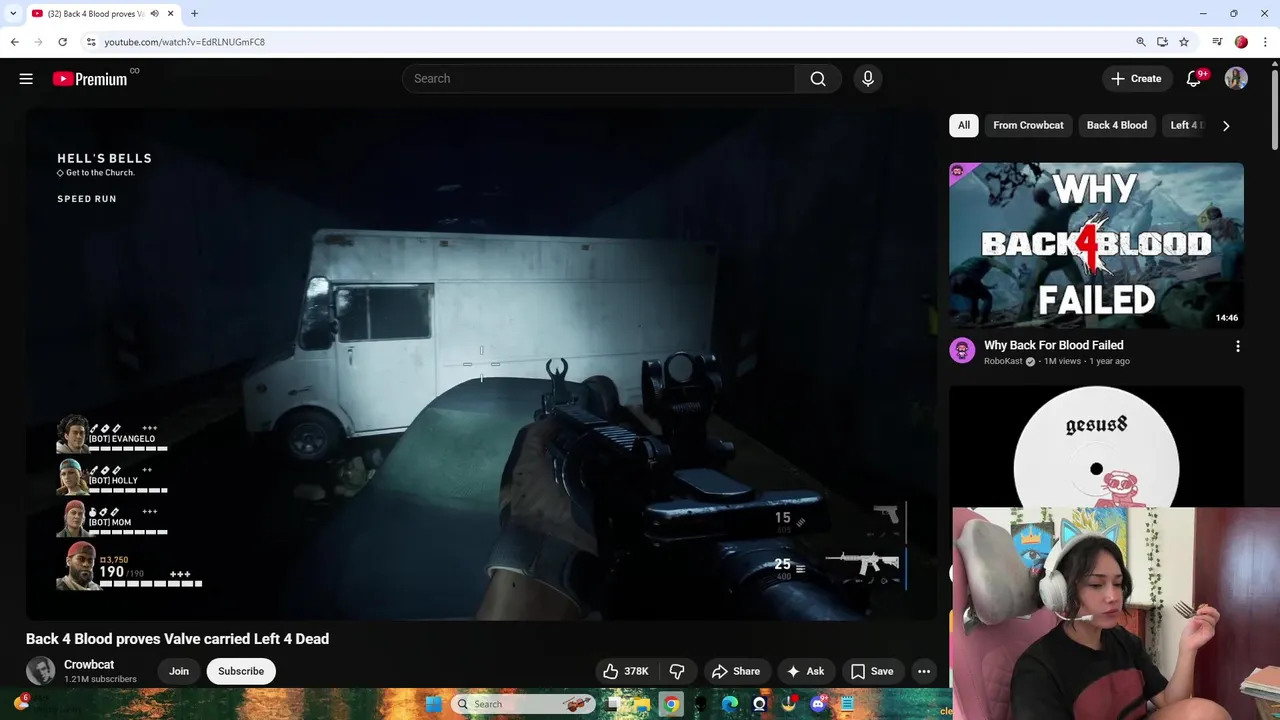
Task: Expand the tab search dropdown arrow
Action: 12,14
